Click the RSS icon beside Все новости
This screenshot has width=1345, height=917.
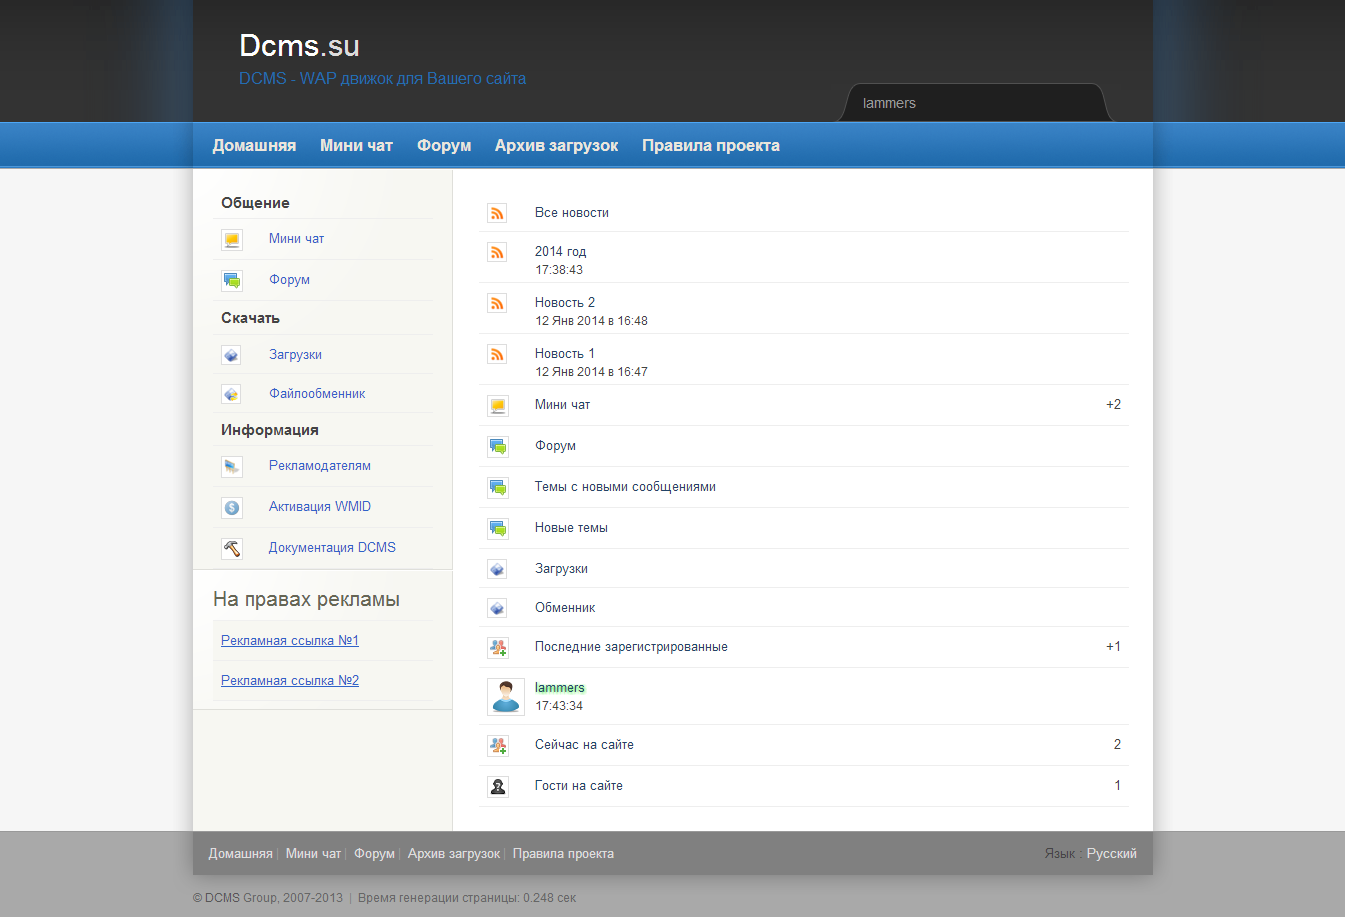(x=497, y=213)
